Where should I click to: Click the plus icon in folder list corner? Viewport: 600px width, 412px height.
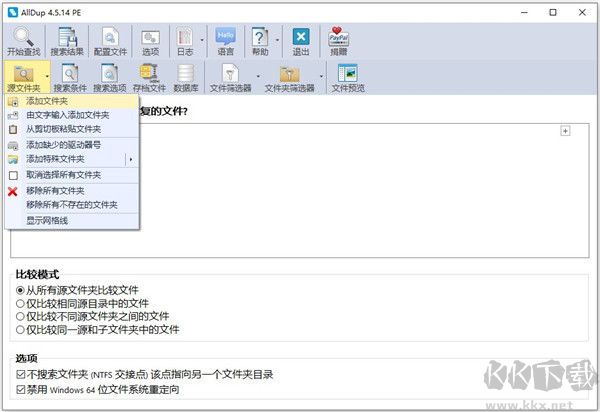tap(565, 131)
